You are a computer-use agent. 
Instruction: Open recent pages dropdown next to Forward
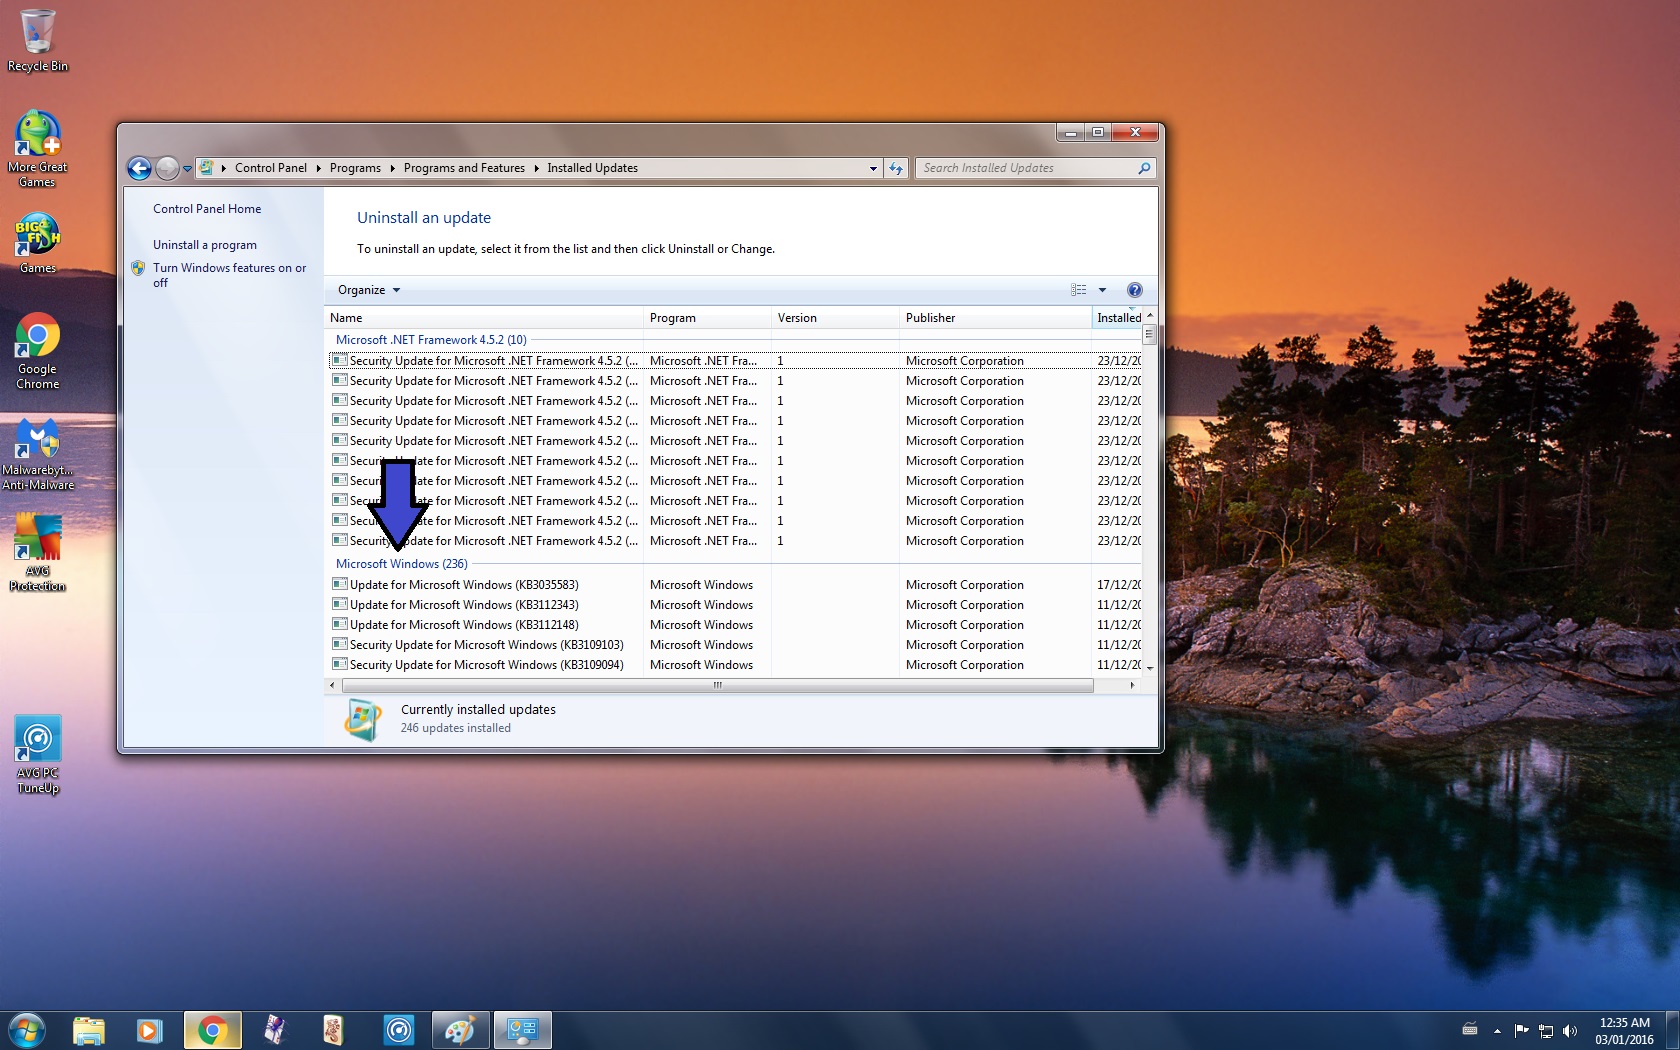(187, 168)
